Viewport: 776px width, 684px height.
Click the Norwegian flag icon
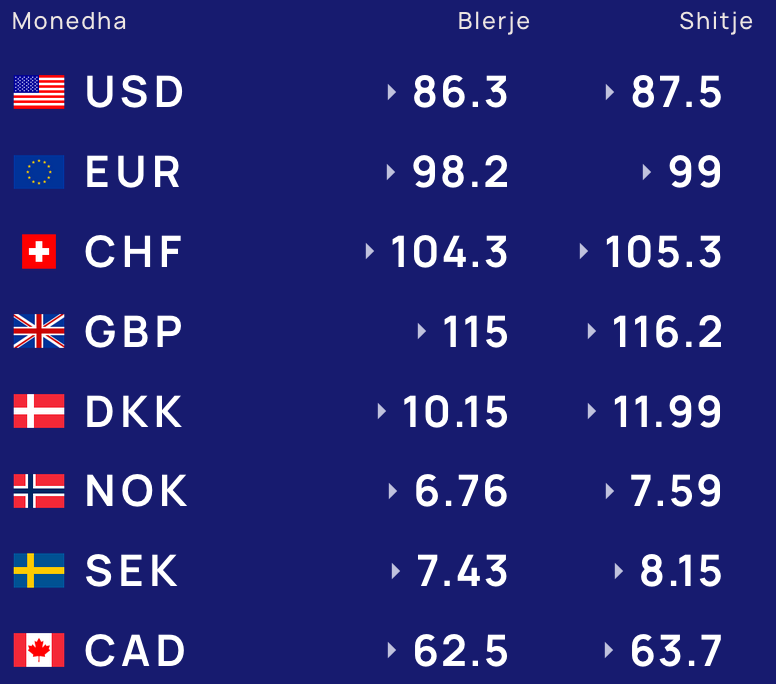(39, 491)
